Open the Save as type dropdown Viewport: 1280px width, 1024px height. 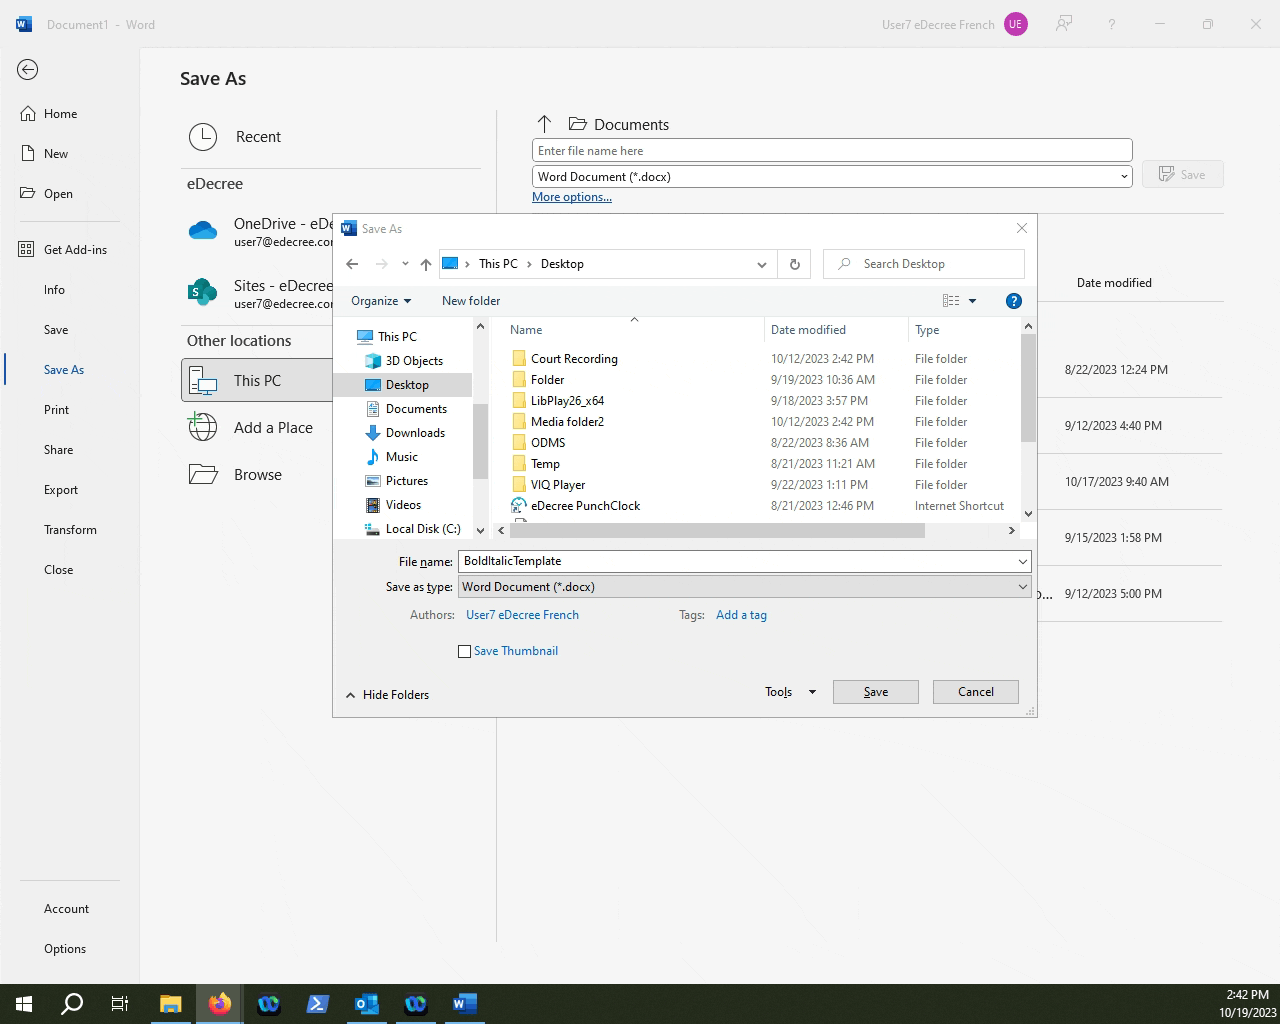tap(1022, 587)
